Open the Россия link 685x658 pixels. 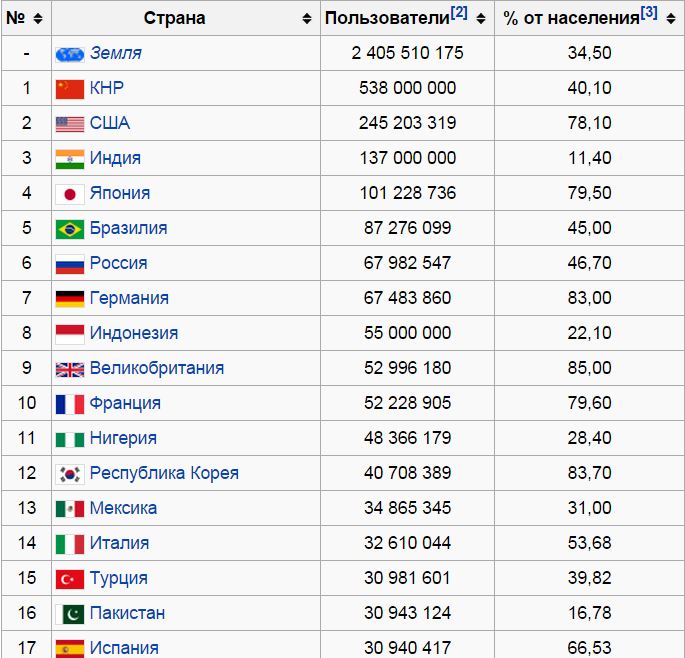(118, 263)
